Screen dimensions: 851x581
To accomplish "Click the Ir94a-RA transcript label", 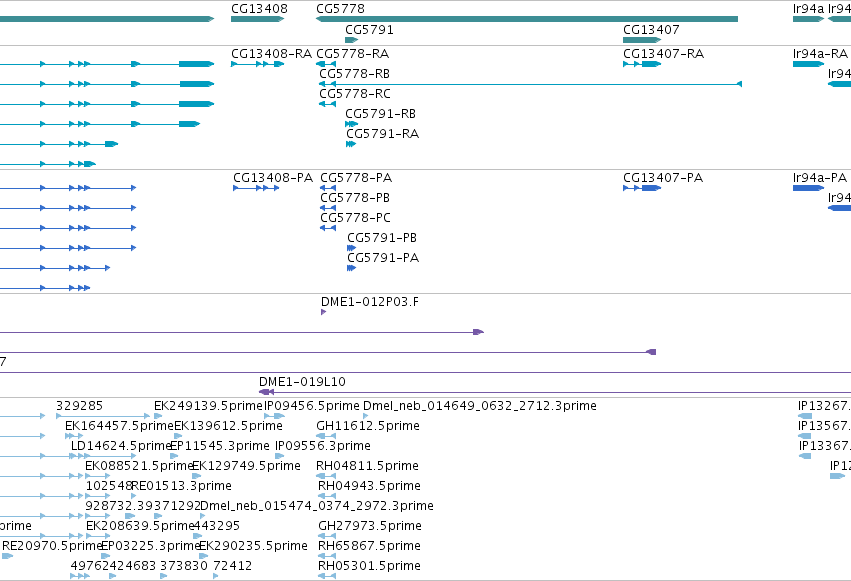I will [x=820, y=54].
